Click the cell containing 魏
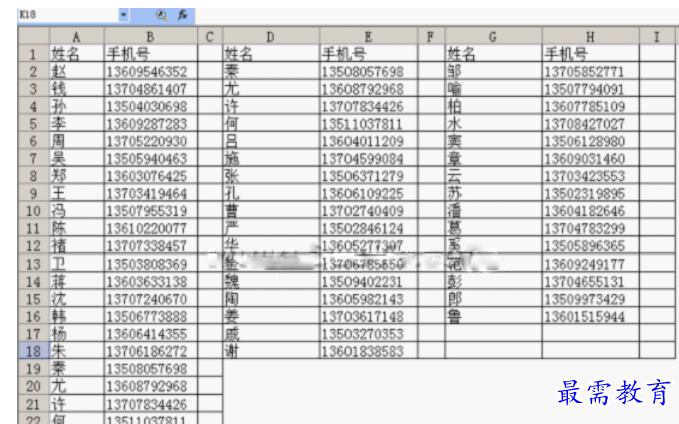Image resolution: width=679 pixels, height=424 pixels. [271, 282]
